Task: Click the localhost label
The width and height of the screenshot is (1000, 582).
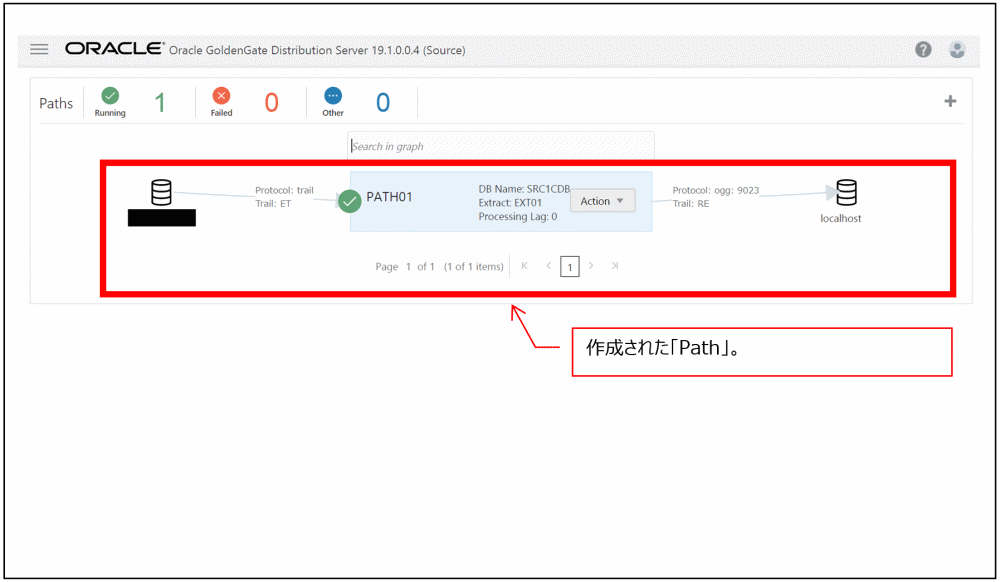Action: click(841, 218)
